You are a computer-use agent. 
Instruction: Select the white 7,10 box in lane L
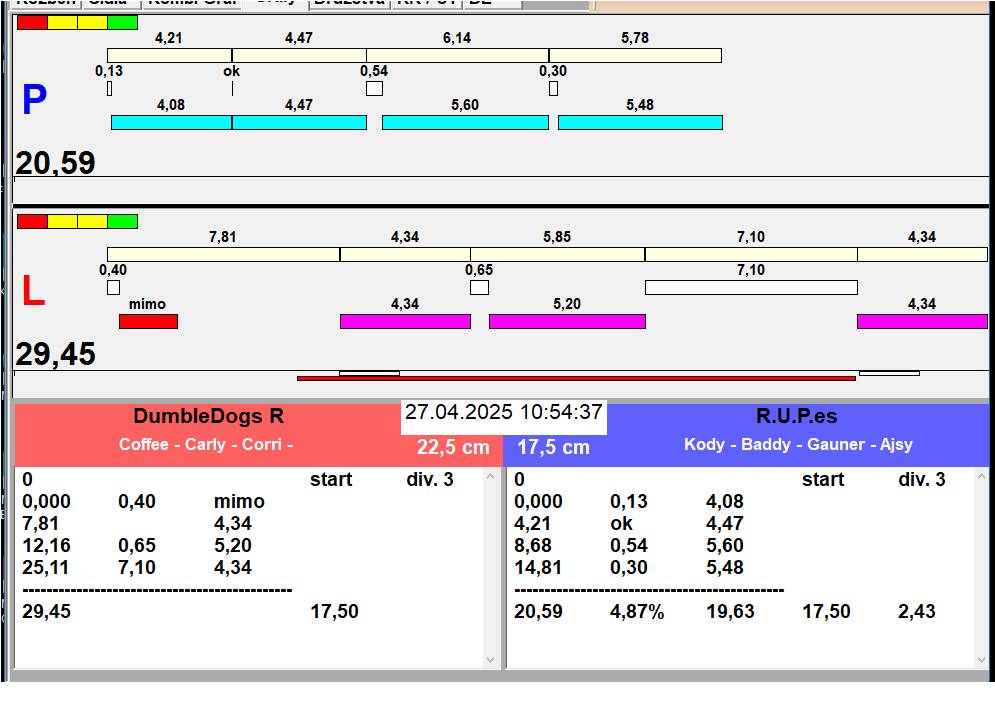750,287
